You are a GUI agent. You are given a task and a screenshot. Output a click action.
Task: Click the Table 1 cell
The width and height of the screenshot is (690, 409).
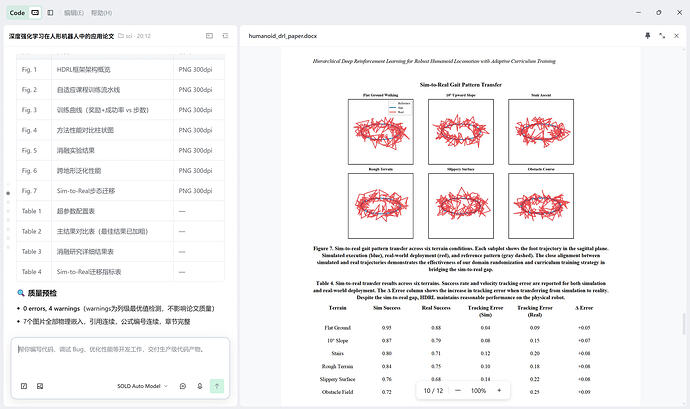point(32,211)
